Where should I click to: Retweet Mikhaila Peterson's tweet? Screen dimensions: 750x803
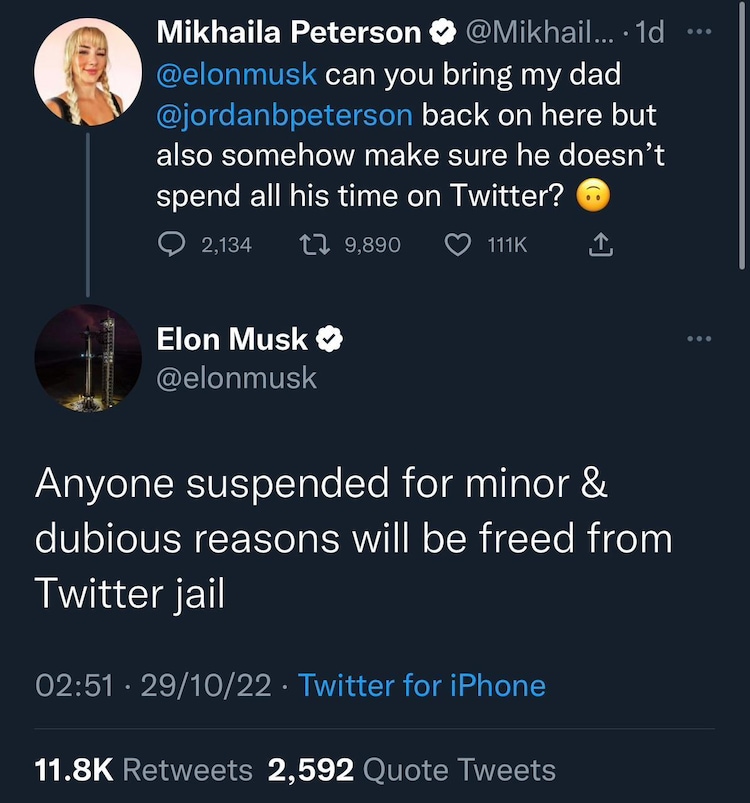[x=317, y=244]
